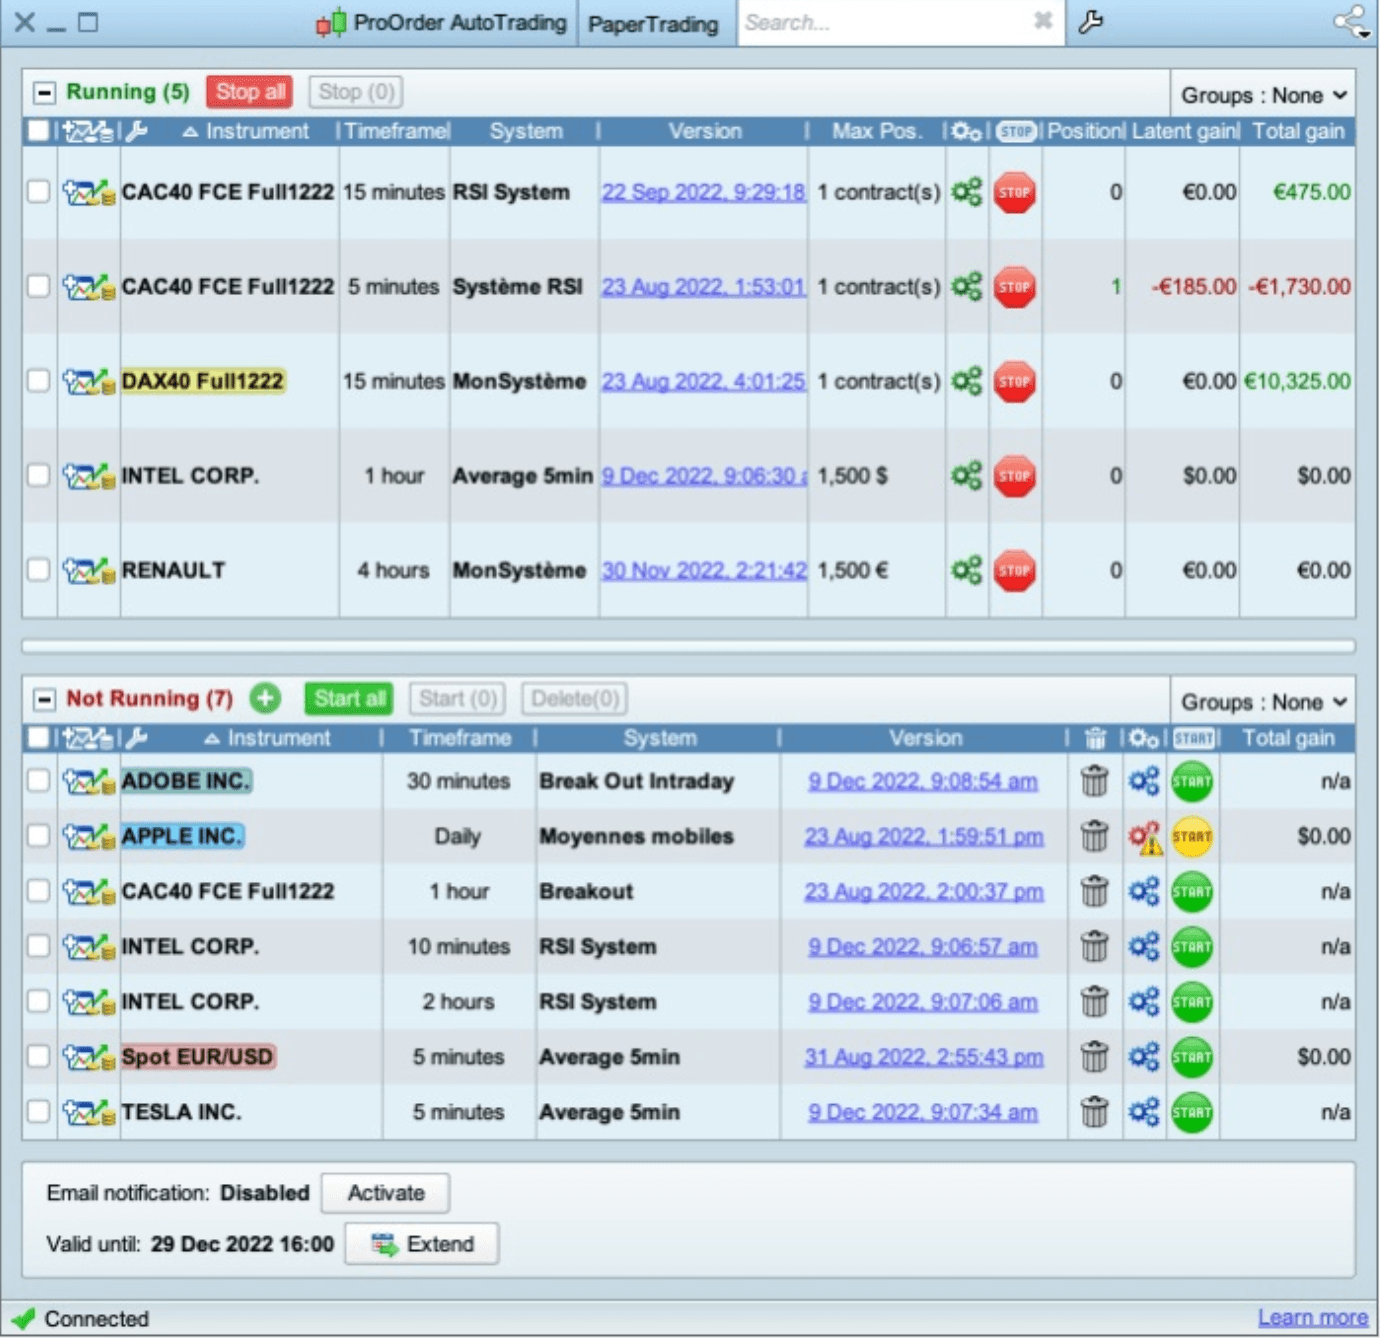Tick the Spot EUR/USD row checkbox
This screenshot has width=1380, height=1338.
pos(38,1056)
